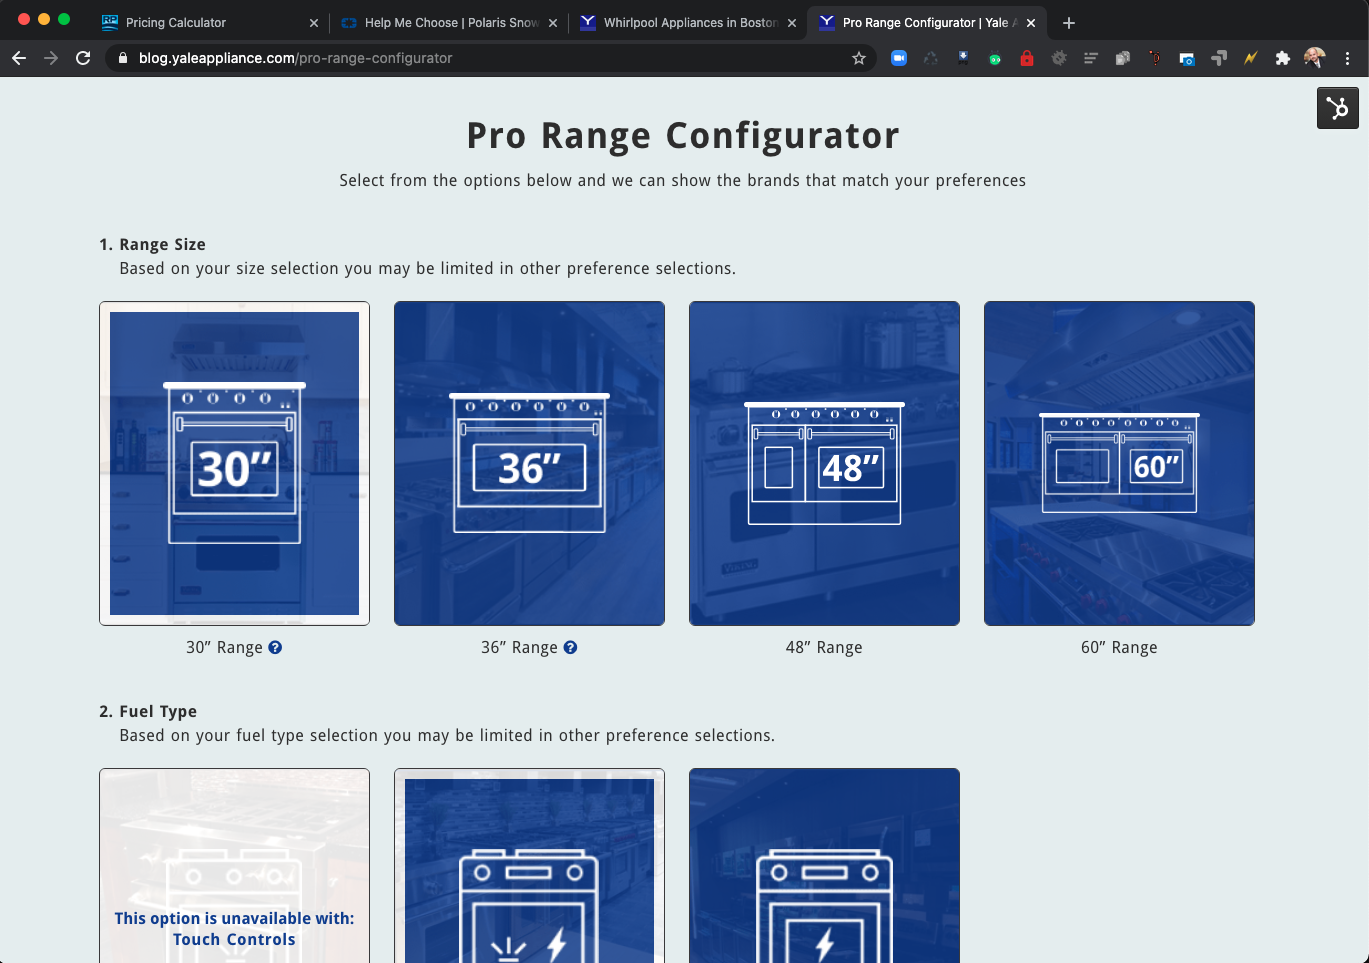Open the HubSpot sprocket widget

(x=1337, y=108)
